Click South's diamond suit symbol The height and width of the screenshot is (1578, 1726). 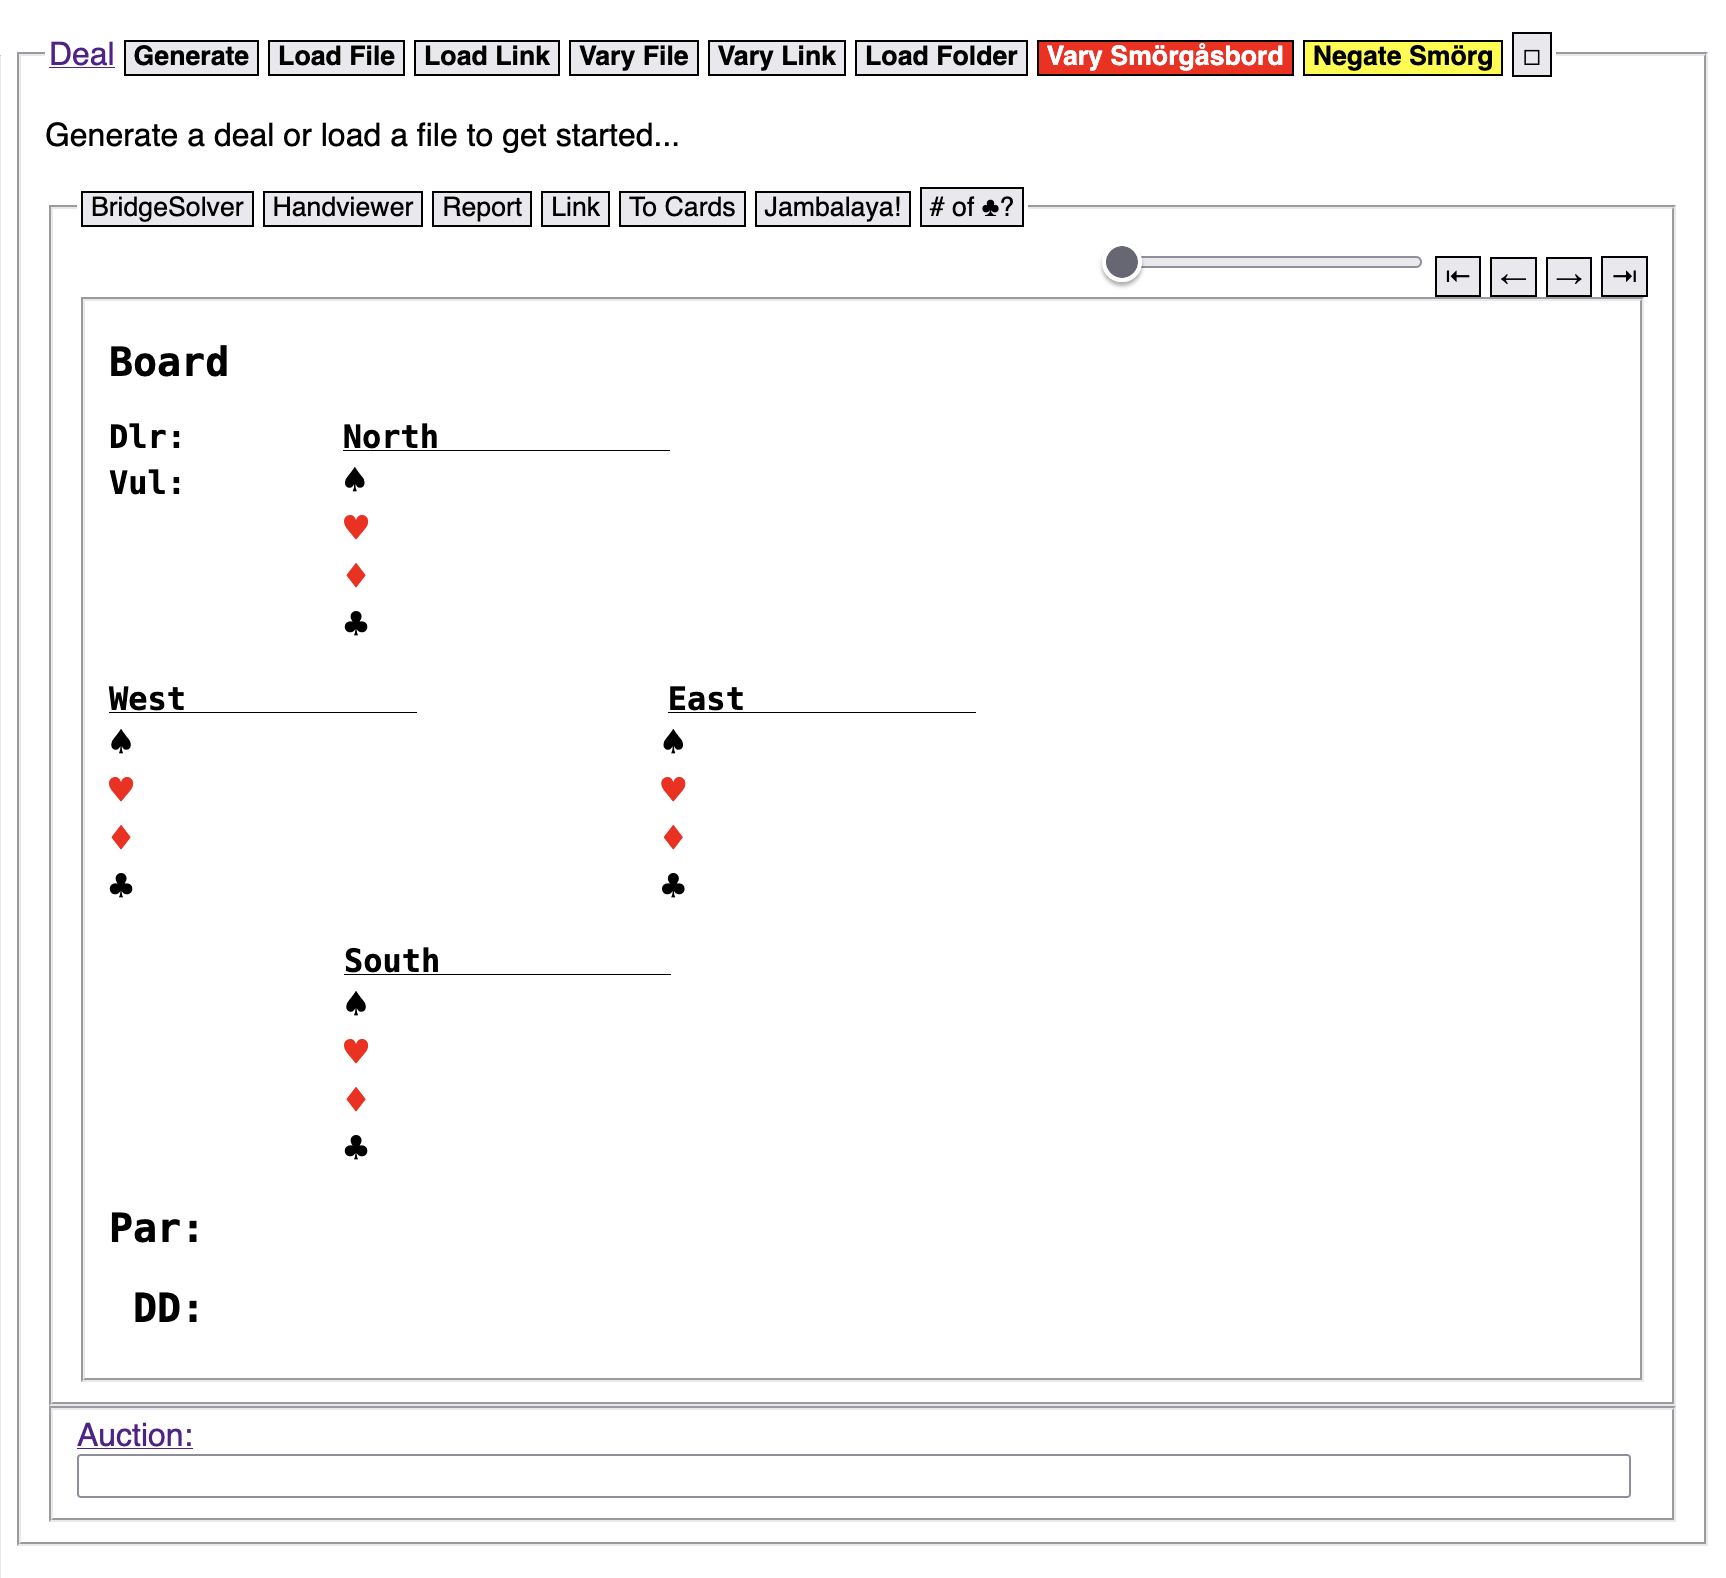point(355,1099)
